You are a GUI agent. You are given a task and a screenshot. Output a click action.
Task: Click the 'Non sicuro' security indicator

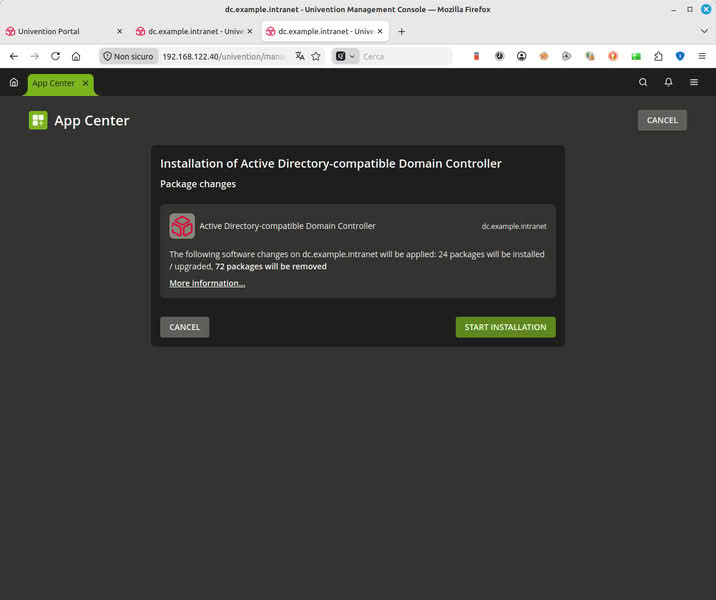click(128, 57)
